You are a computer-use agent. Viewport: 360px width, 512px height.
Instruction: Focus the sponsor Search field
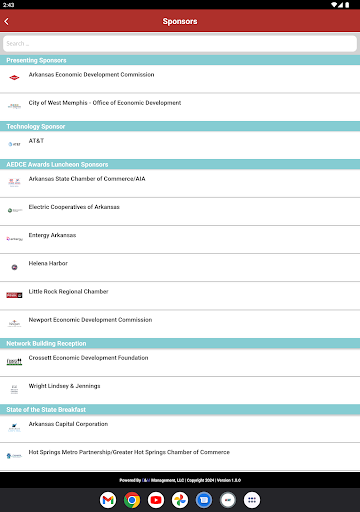(x=180, y=44)
